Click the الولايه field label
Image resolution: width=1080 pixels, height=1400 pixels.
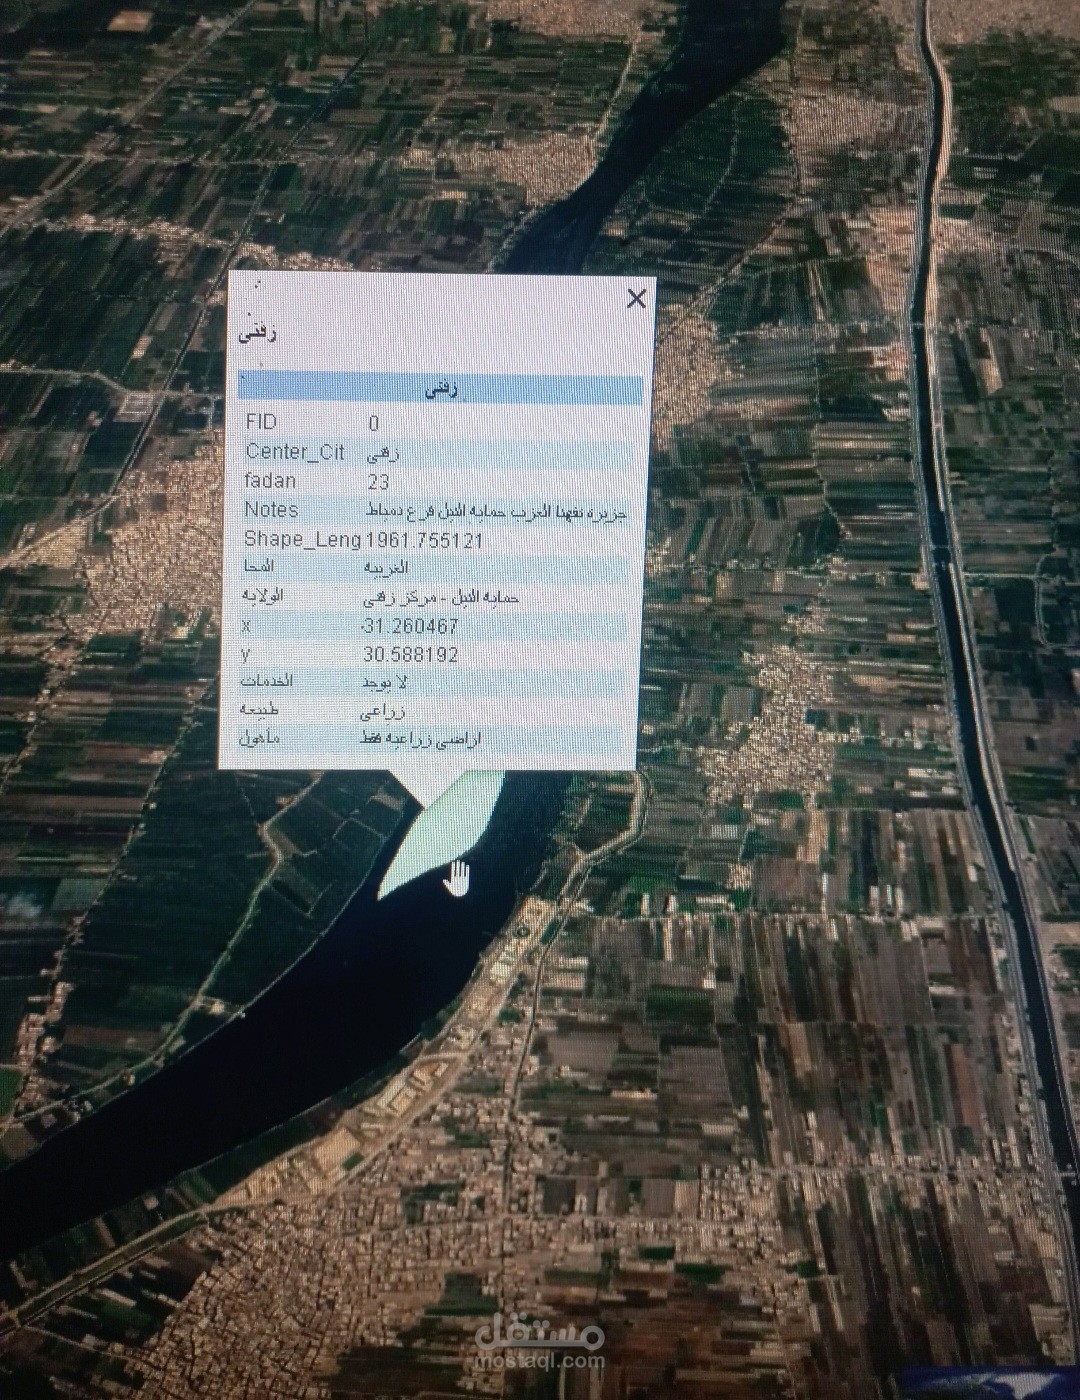pos(263,596)
